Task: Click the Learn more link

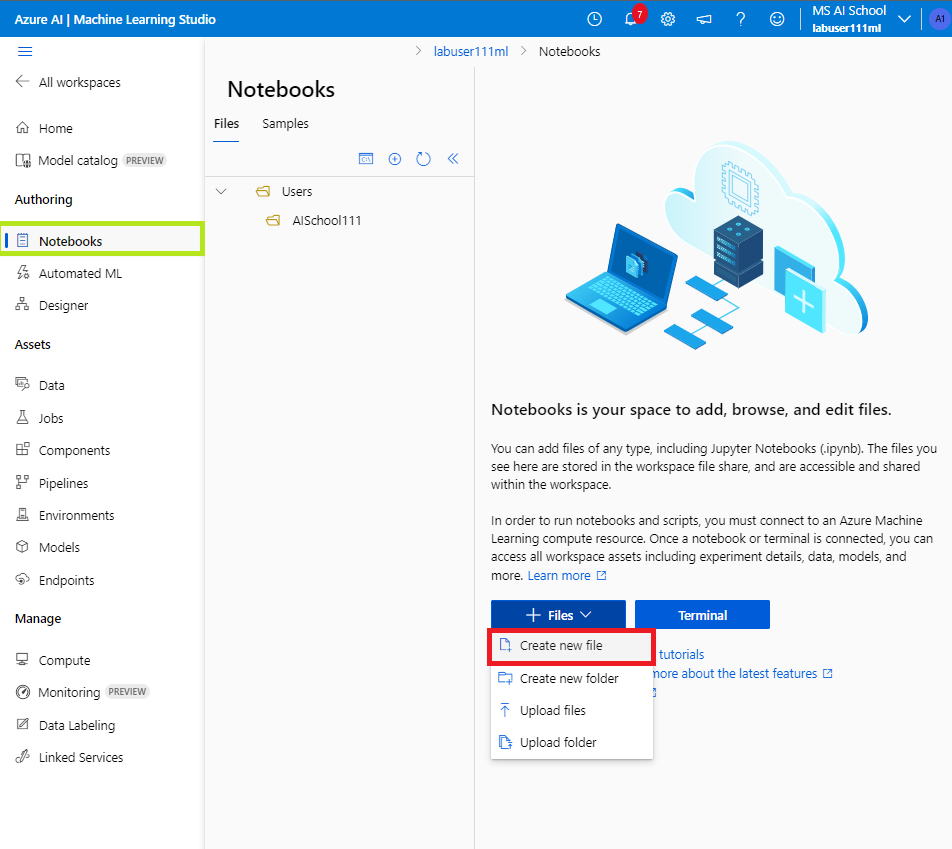Action: (566, 576)
